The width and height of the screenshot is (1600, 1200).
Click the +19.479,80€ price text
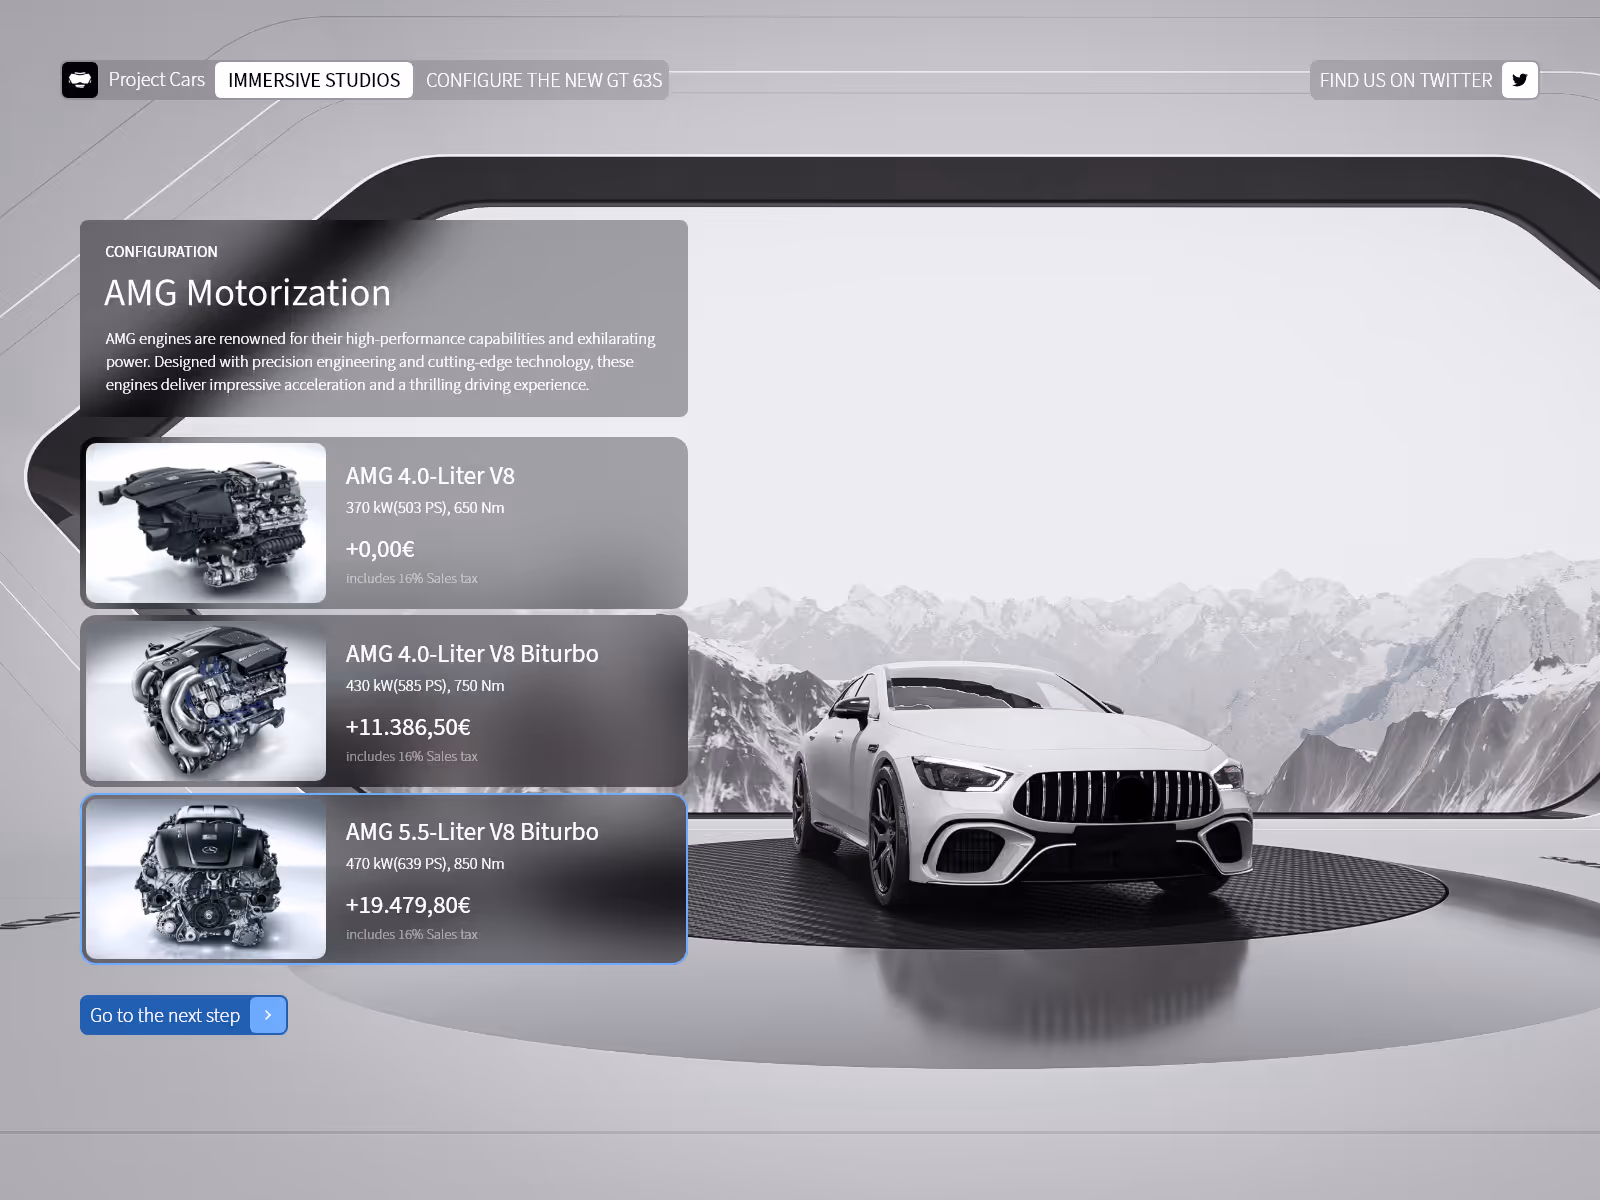408,905
